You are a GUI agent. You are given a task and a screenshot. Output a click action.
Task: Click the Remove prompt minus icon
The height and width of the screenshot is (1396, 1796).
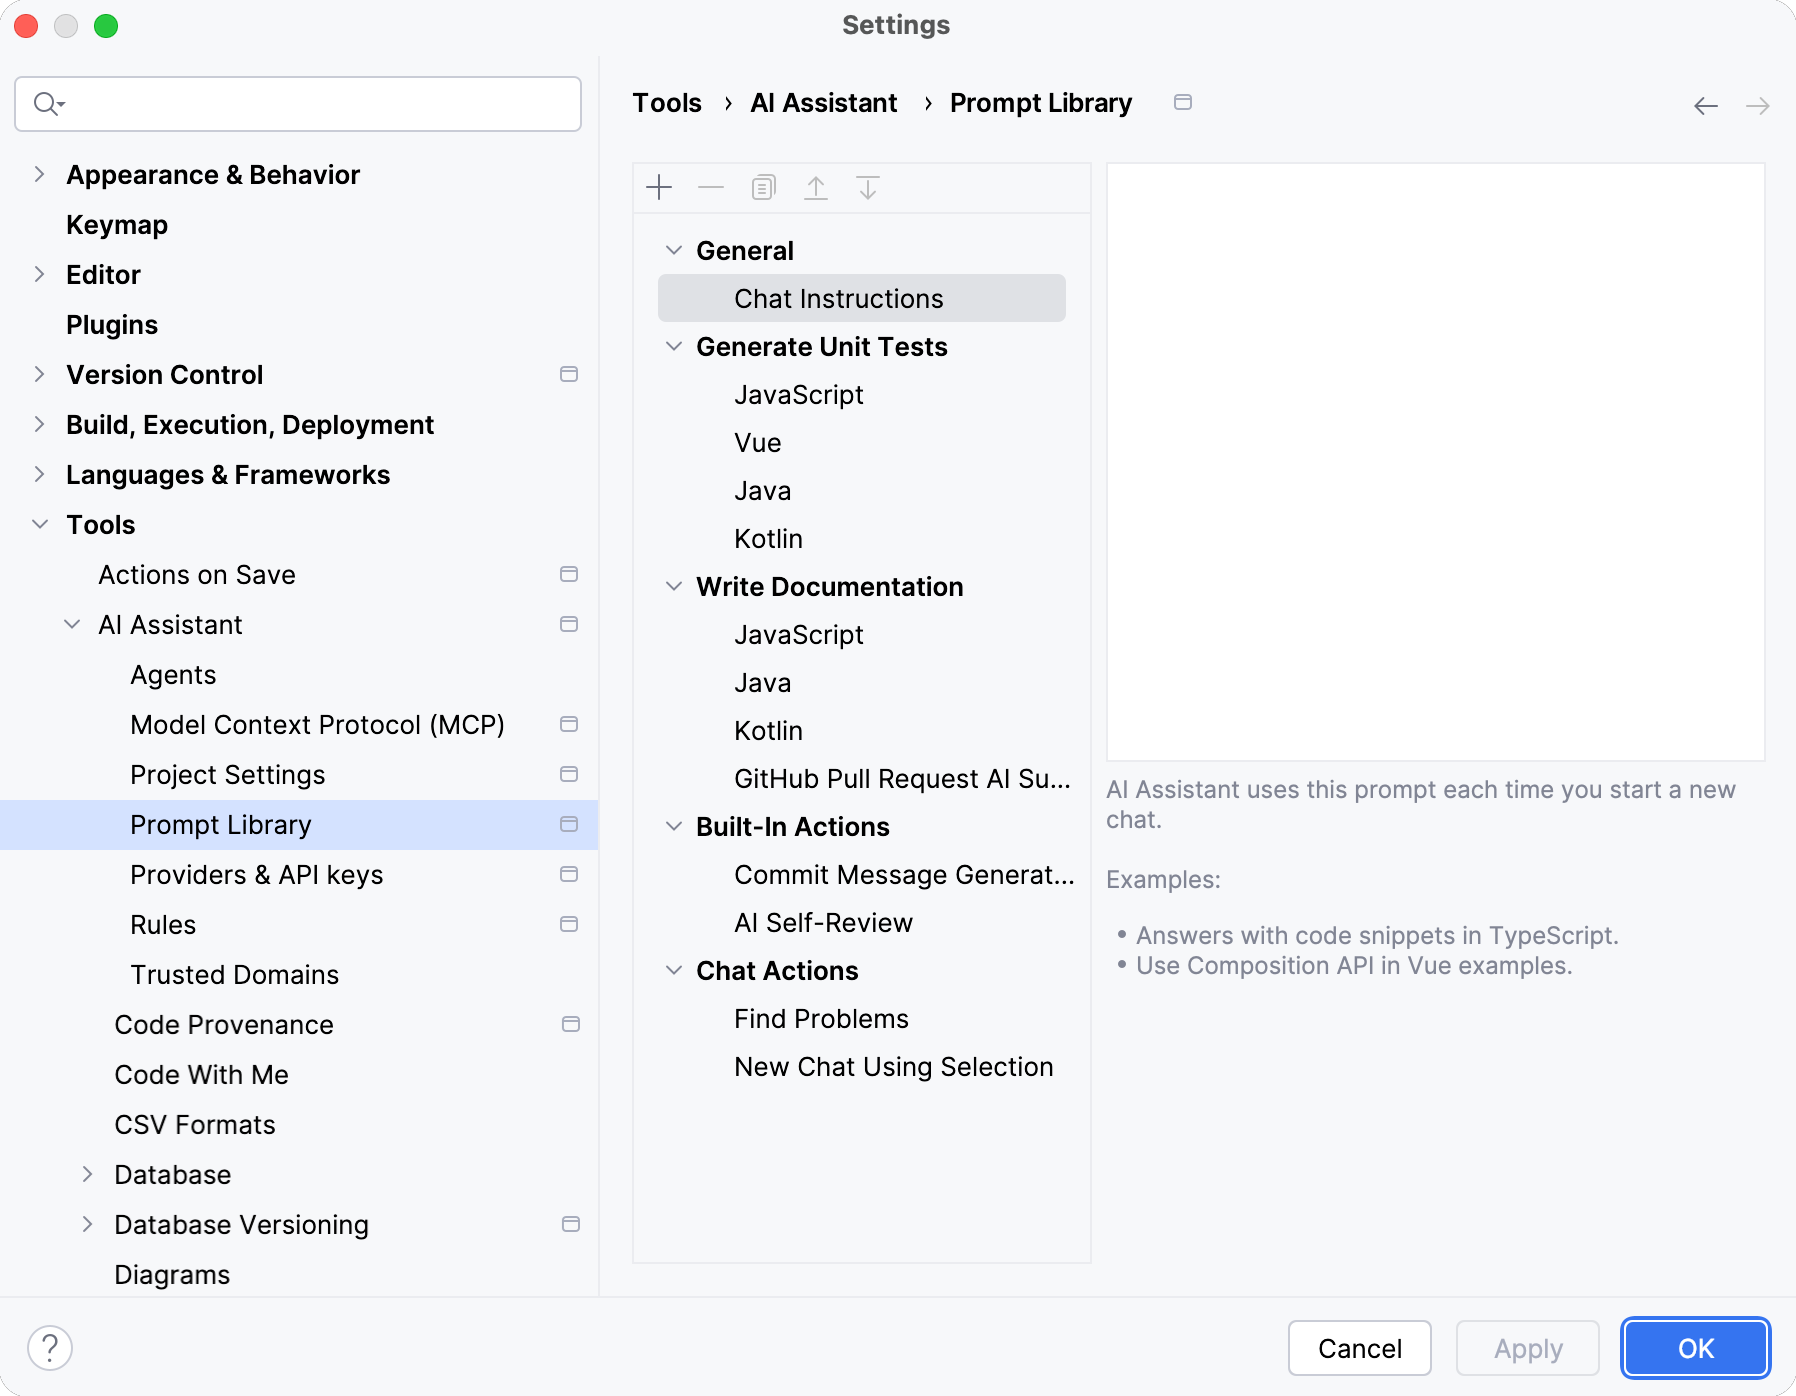point(711,188)
